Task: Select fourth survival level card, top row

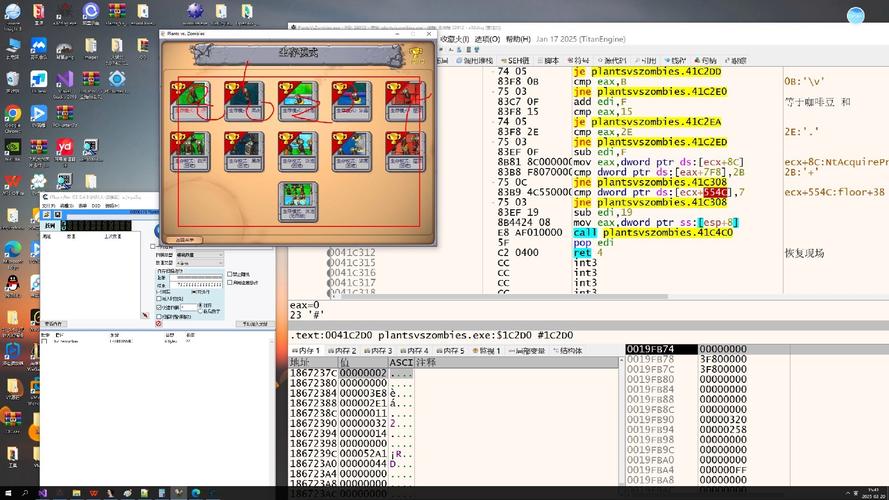Action: point(352,101)
